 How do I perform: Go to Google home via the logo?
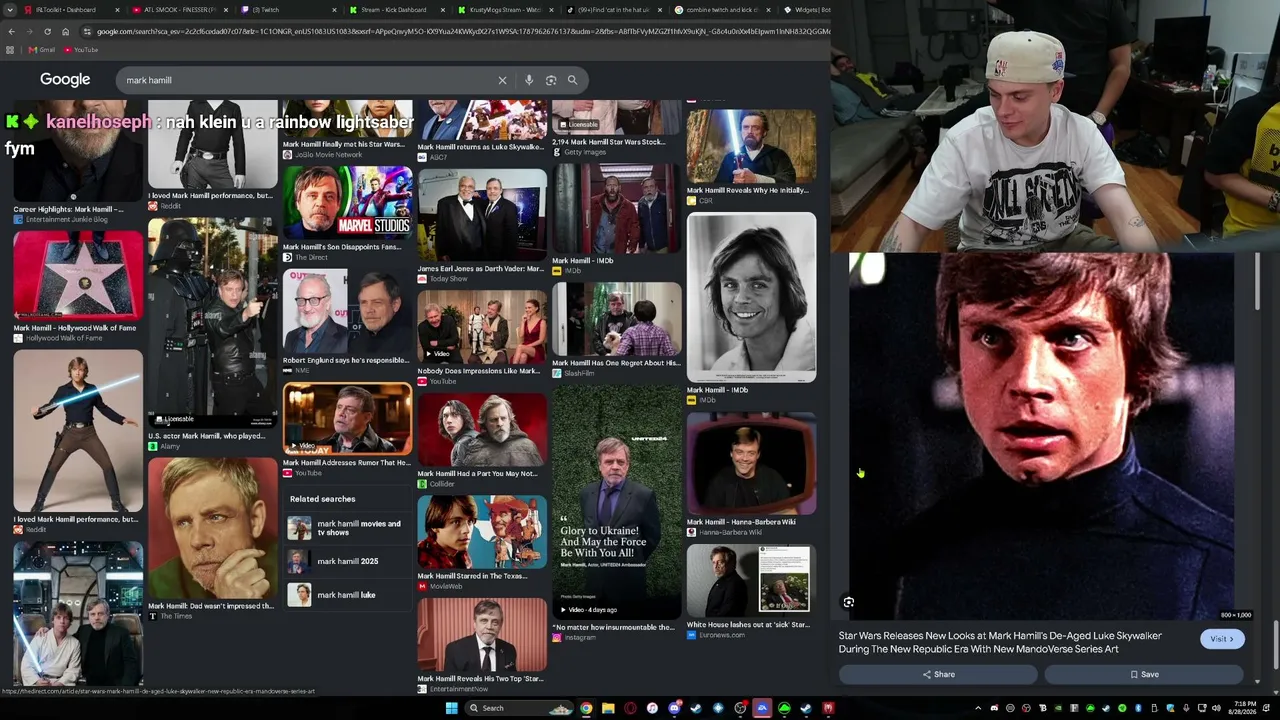point(65,79)
